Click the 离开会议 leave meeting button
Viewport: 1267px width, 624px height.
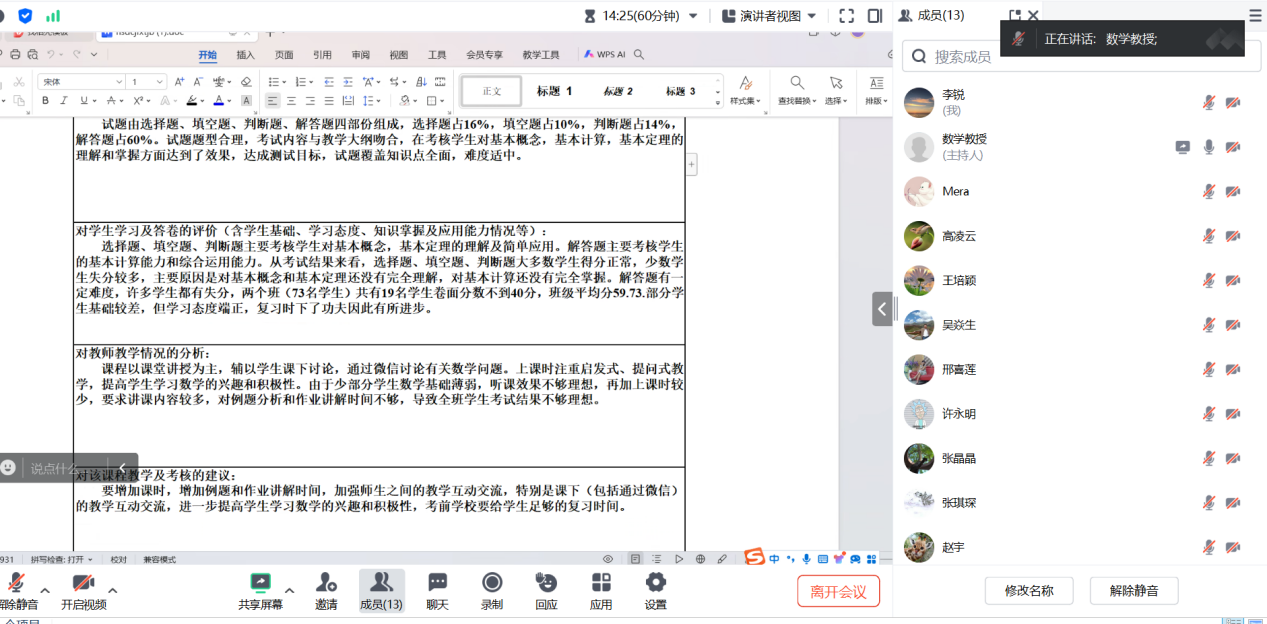pyautogui.click(x=838, y=591)
